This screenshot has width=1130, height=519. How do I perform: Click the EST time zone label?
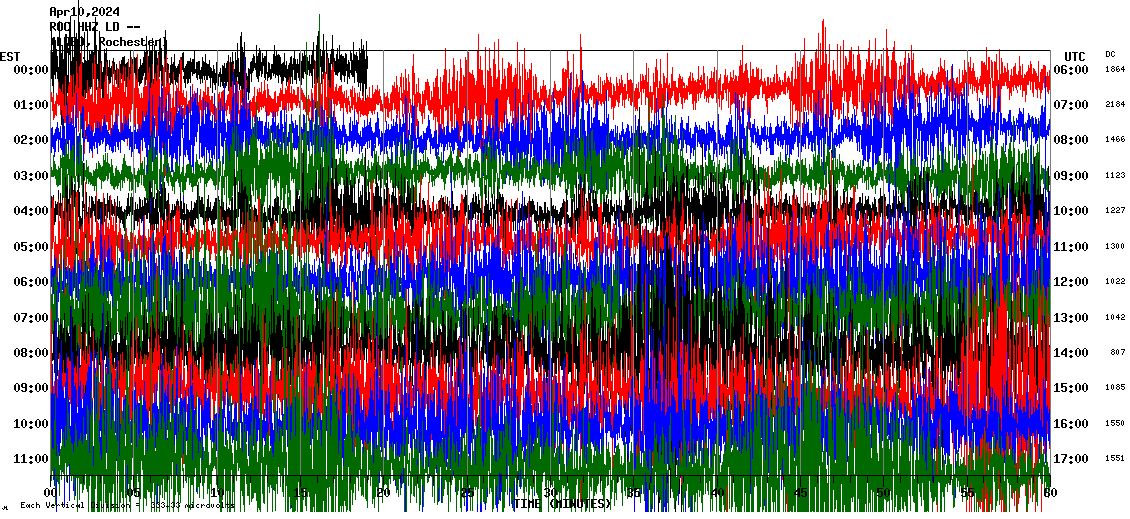10,56
